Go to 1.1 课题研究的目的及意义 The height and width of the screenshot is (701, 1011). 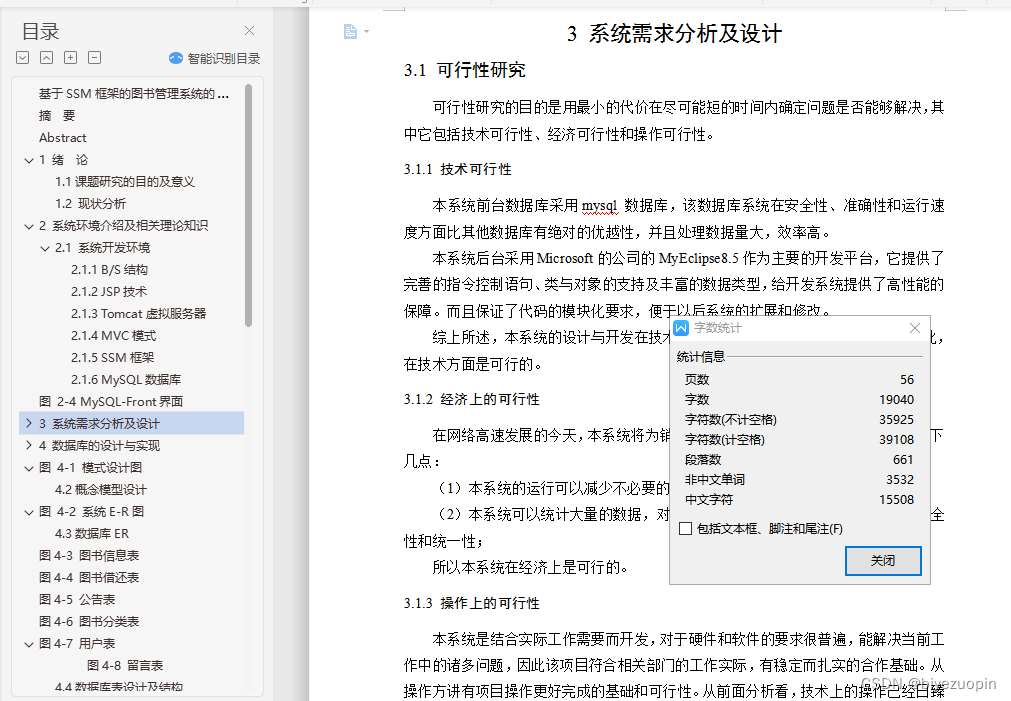(124, 182)
